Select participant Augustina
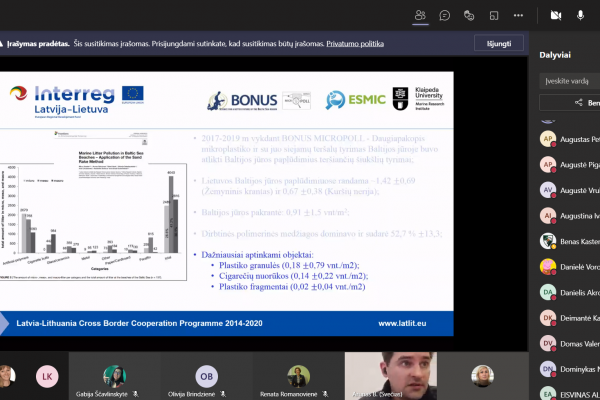The width and height of the screenshot is (600, 400). click(x=569, y=216)
